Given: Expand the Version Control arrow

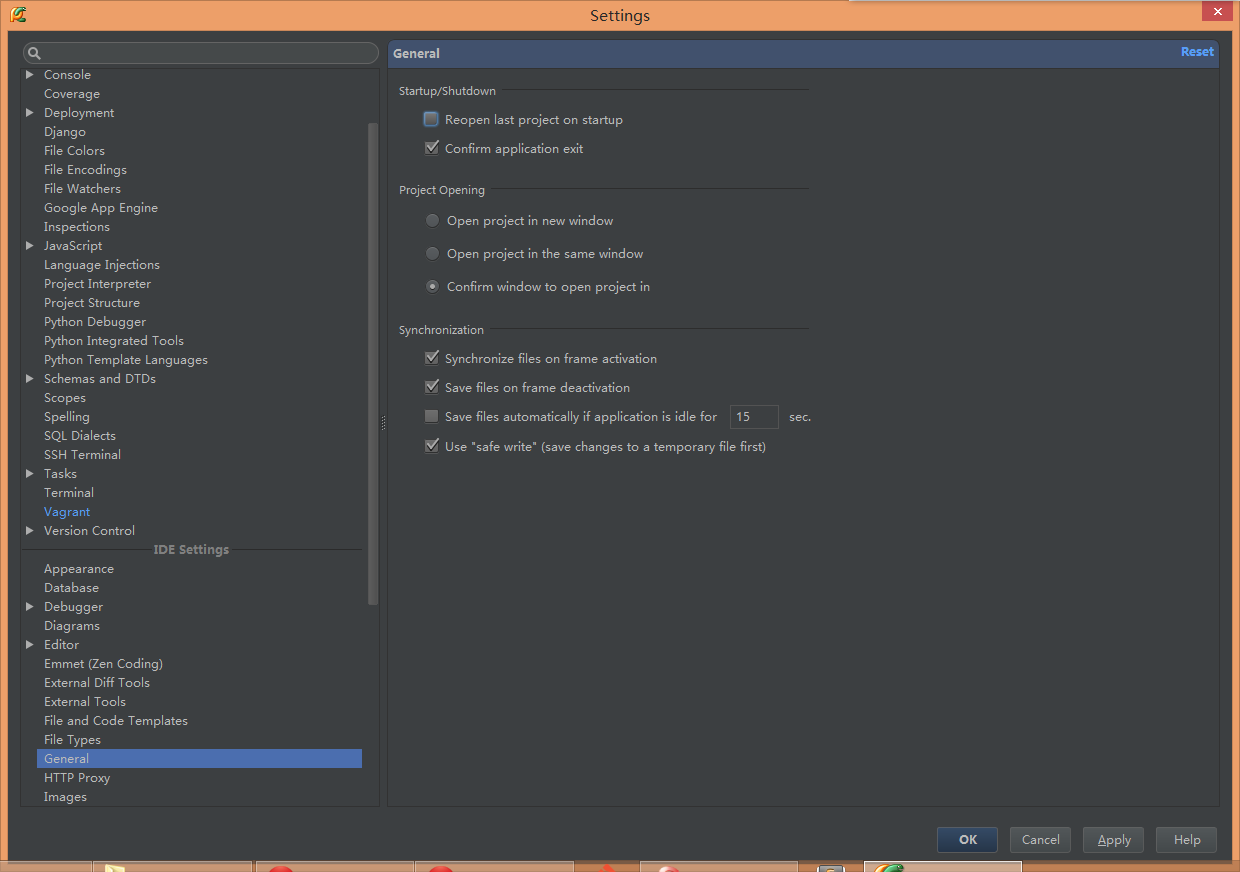Looking at the screenshot, I should click(x=30, y=531).
